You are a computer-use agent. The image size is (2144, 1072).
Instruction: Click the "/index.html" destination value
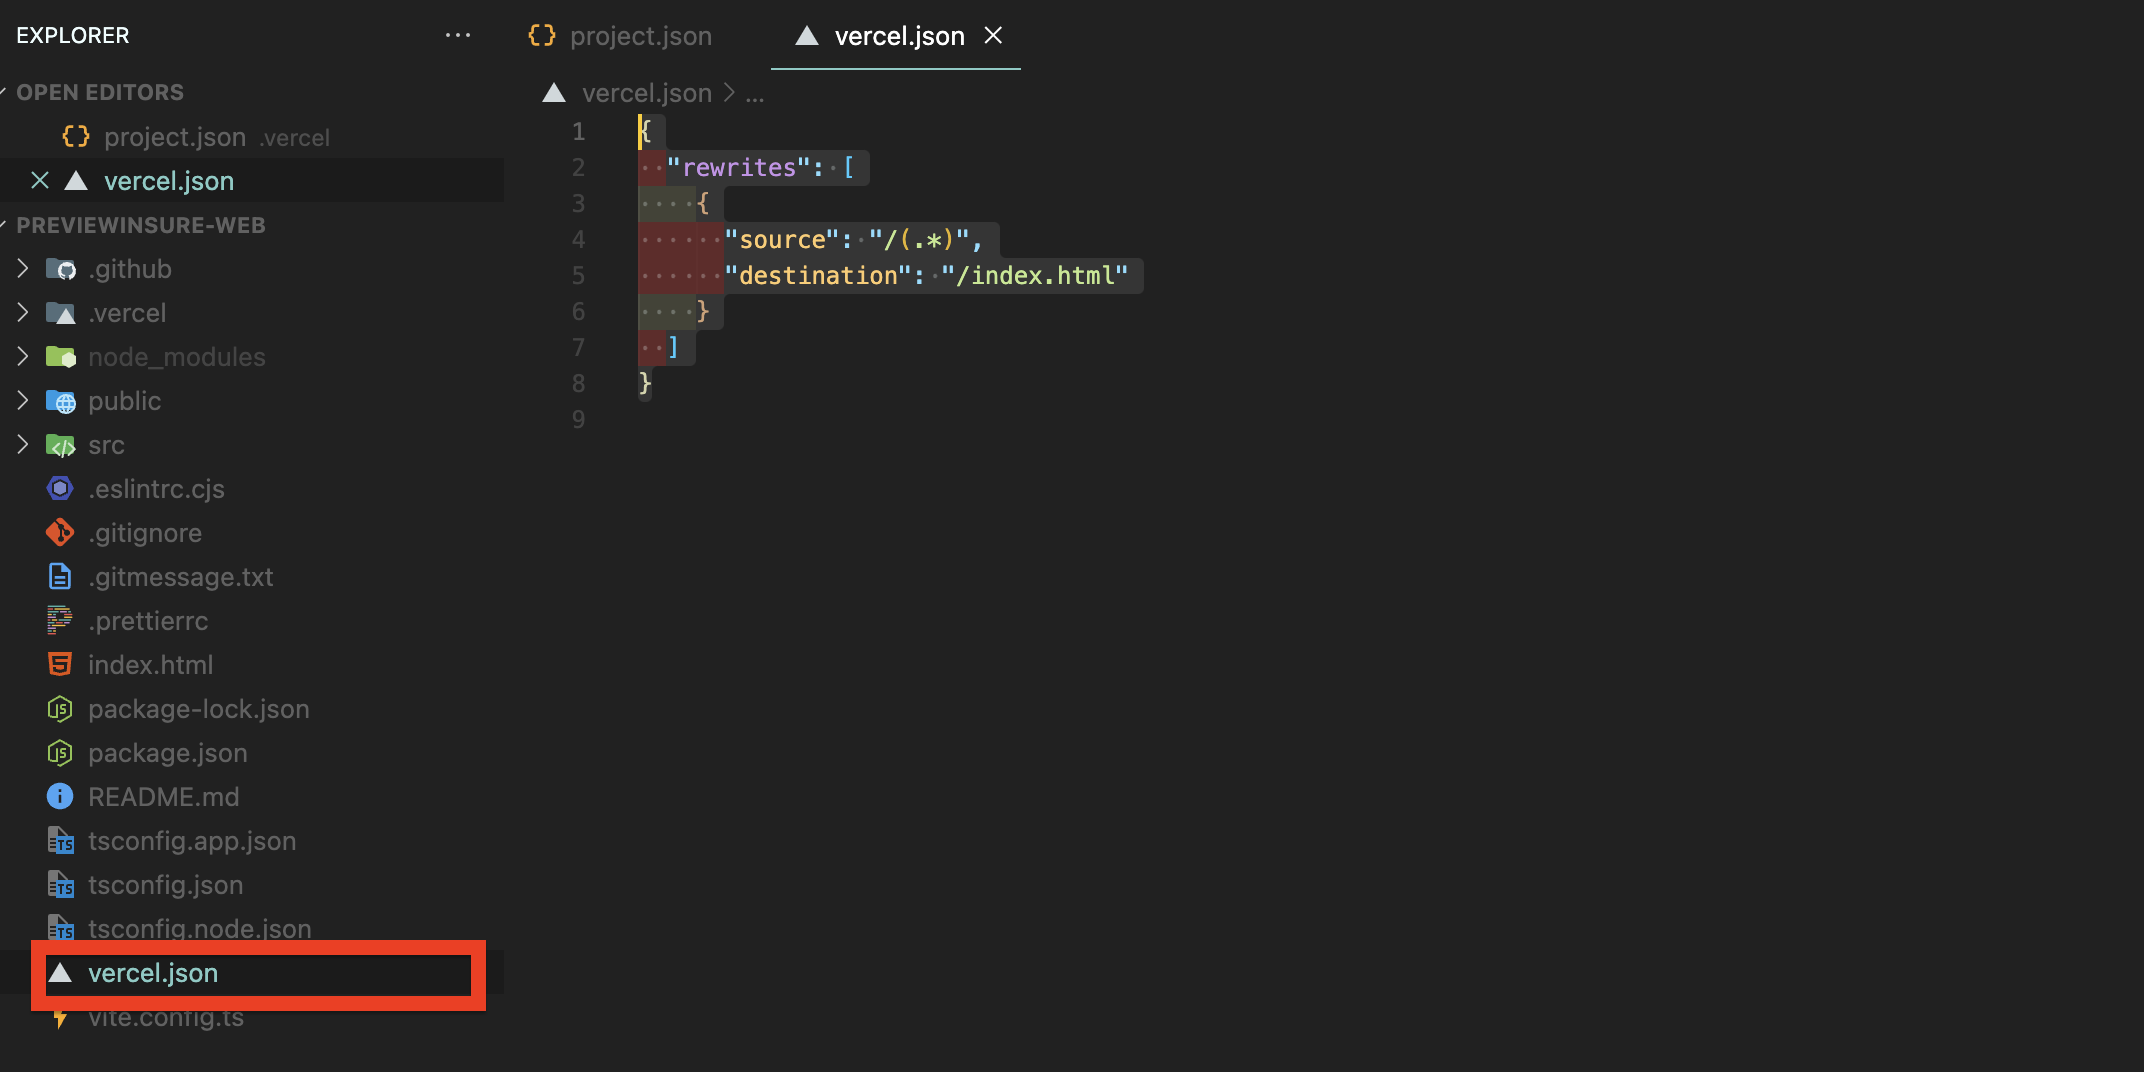pos(1034,275)
